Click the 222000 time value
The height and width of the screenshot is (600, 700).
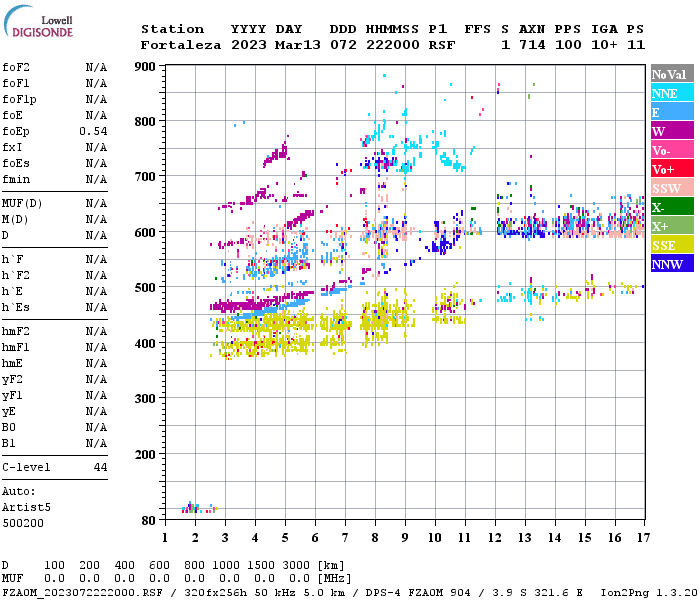[x=393, y=45]
